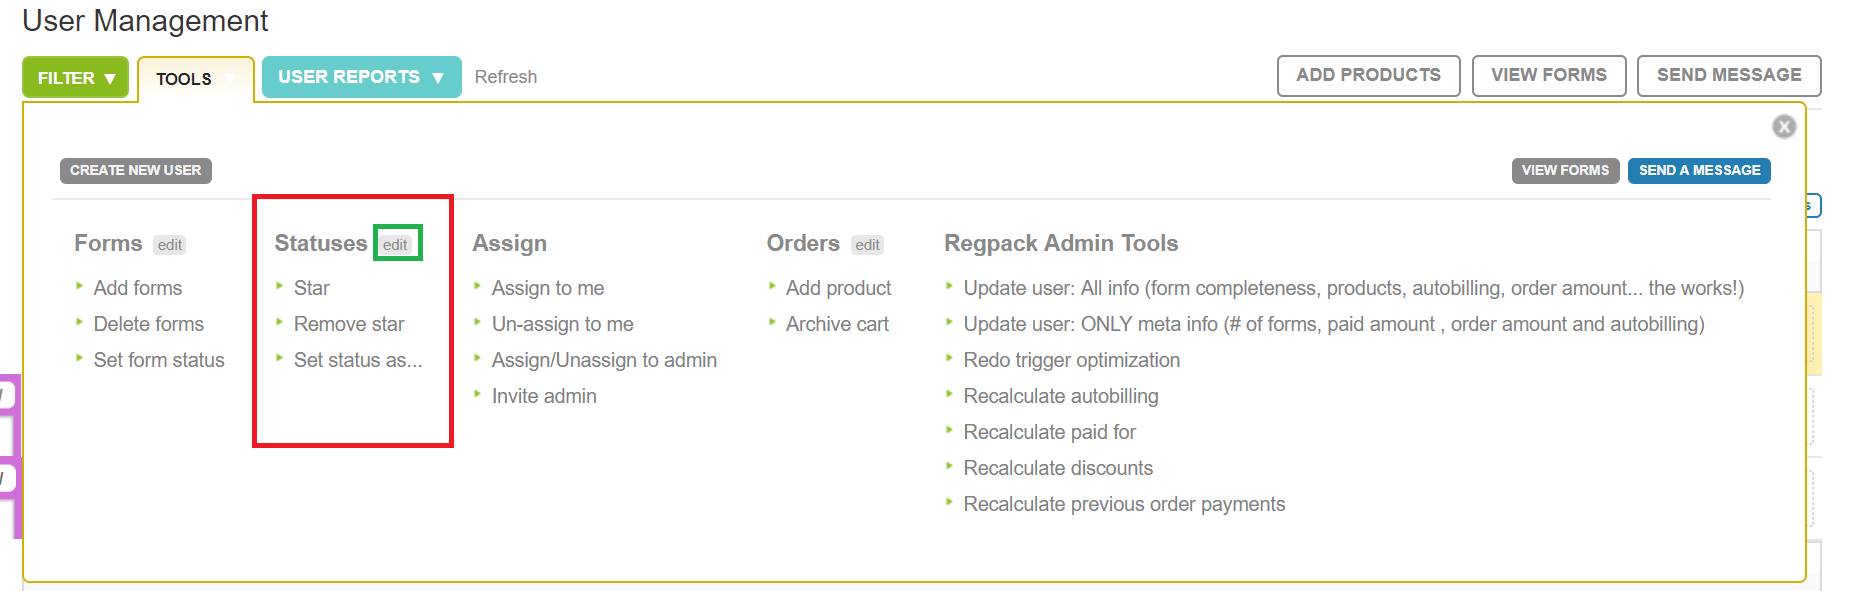
Task: Open View Forms in top bar
Action: 1548,75
